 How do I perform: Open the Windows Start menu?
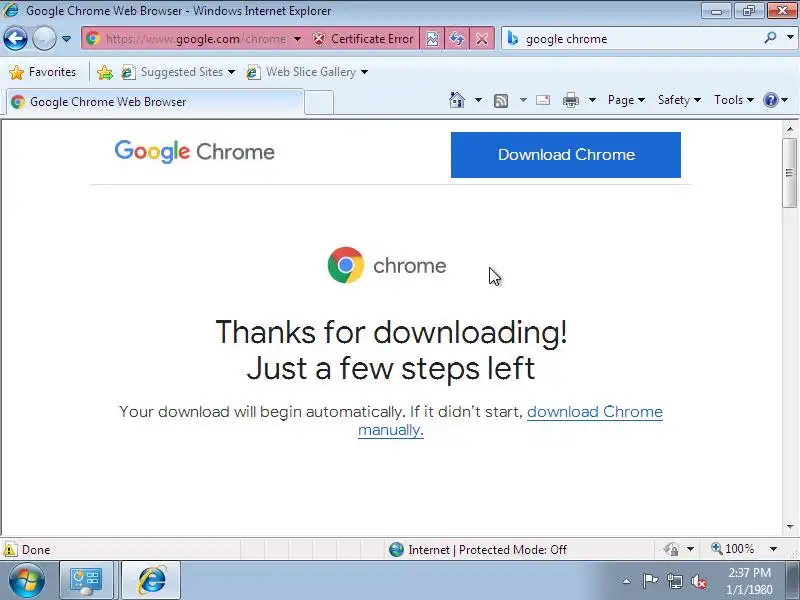pyautogui.click(x=27, y=580)
